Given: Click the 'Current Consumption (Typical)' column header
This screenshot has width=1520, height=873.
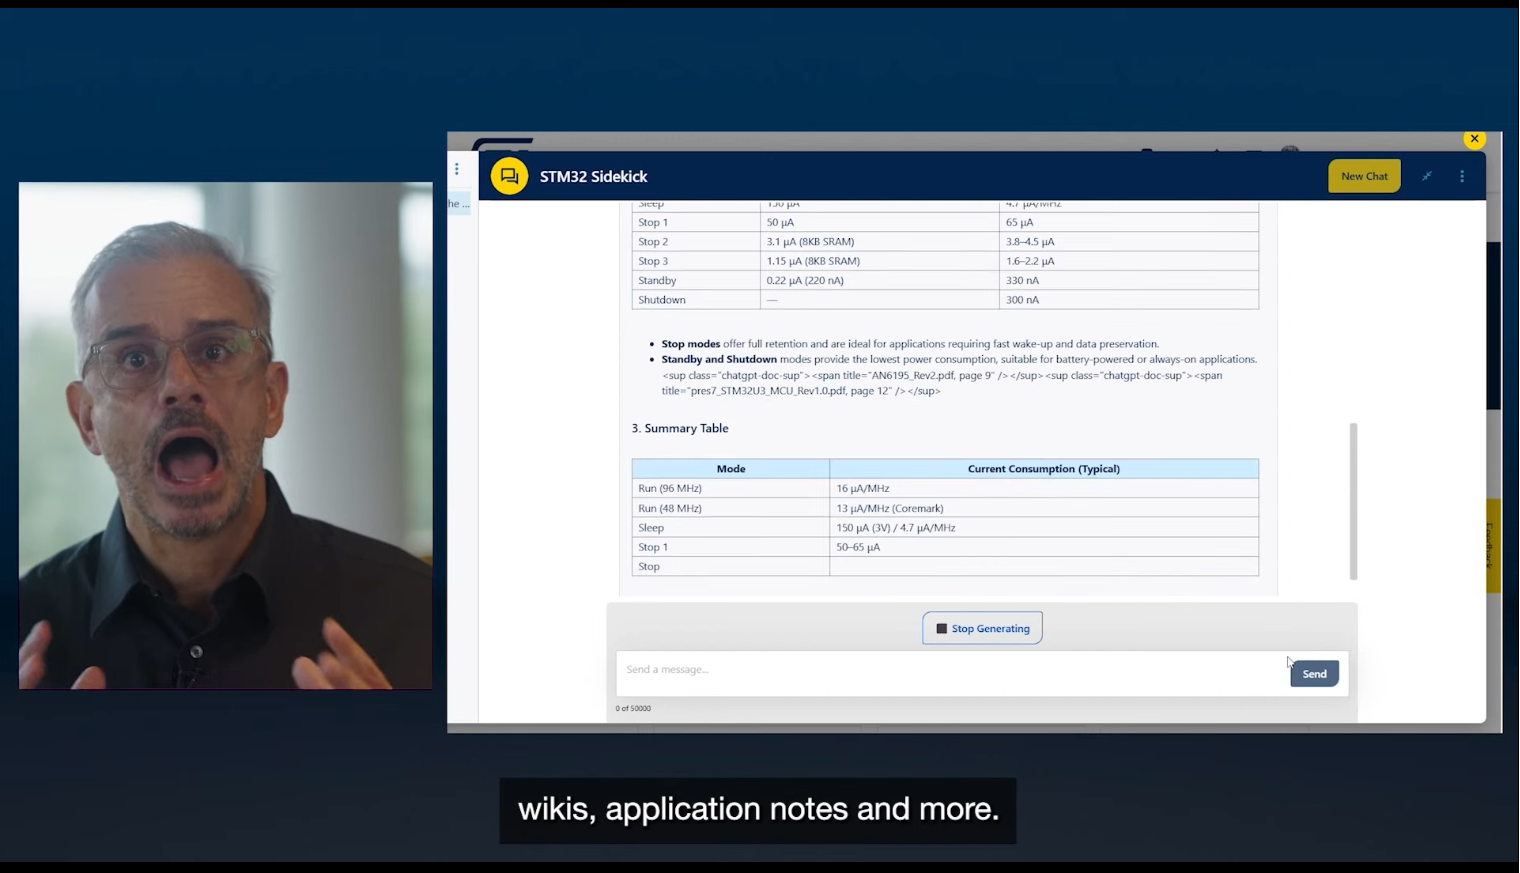Looking at the screenshot, I should [x=1044, y=469].
